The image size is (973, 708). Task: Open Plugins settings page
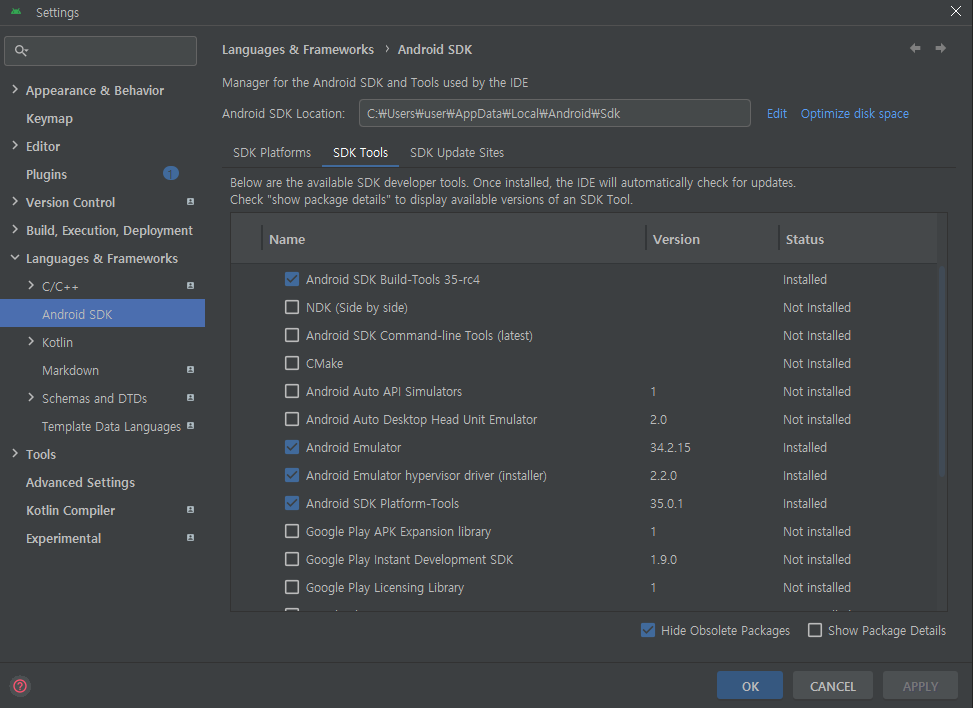(47, 174)
